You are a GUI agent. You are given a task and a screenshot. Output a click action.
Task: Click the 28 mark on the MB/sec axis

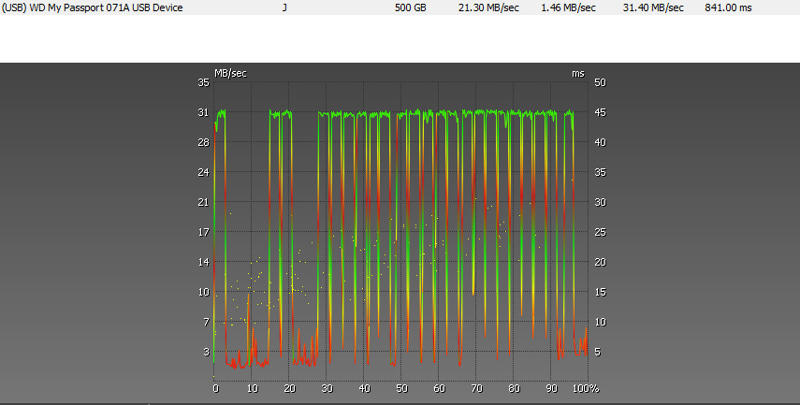pos(203,142)
